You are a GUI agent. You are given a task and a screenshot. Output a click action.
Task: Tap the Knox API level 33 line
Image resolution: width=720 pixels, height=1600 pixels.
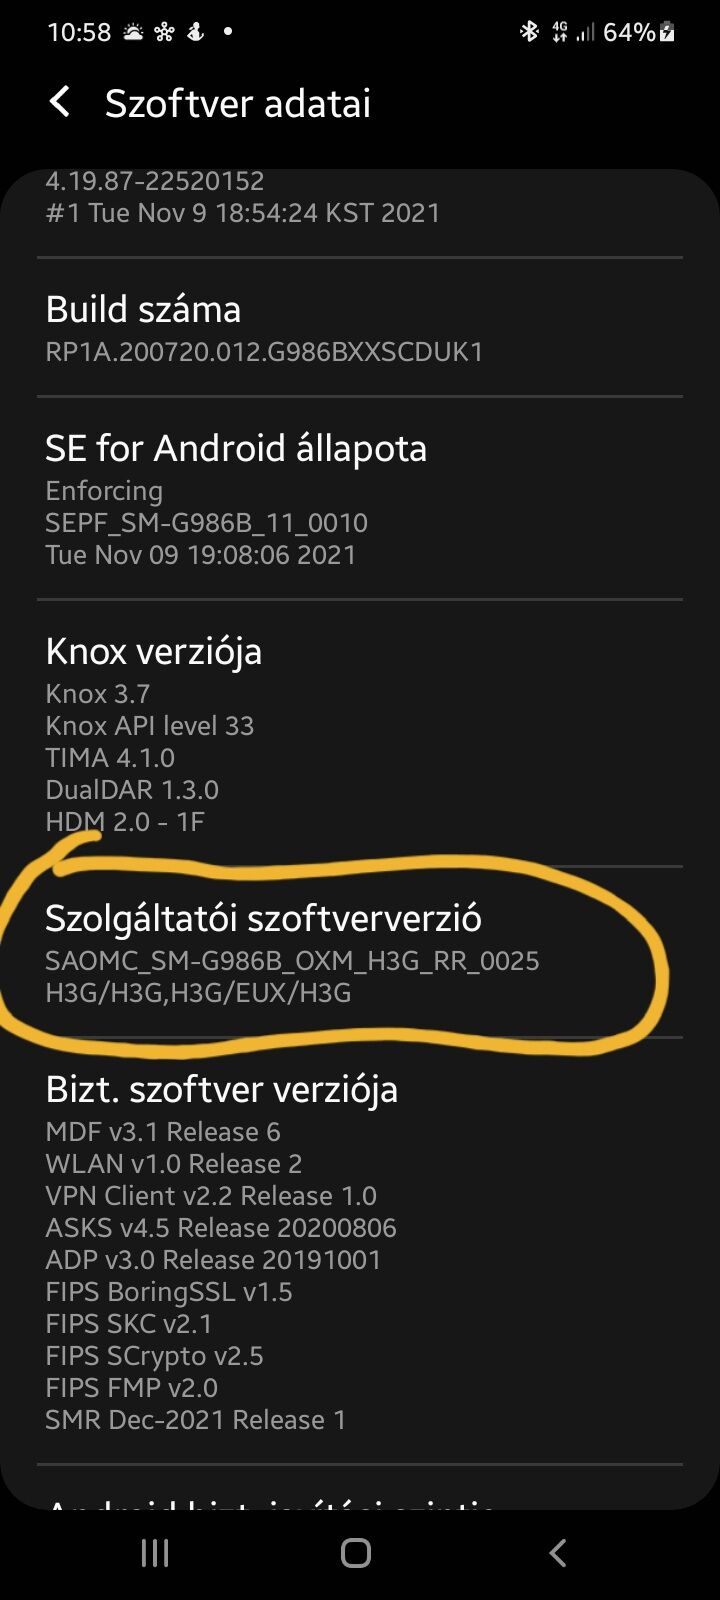150,726
